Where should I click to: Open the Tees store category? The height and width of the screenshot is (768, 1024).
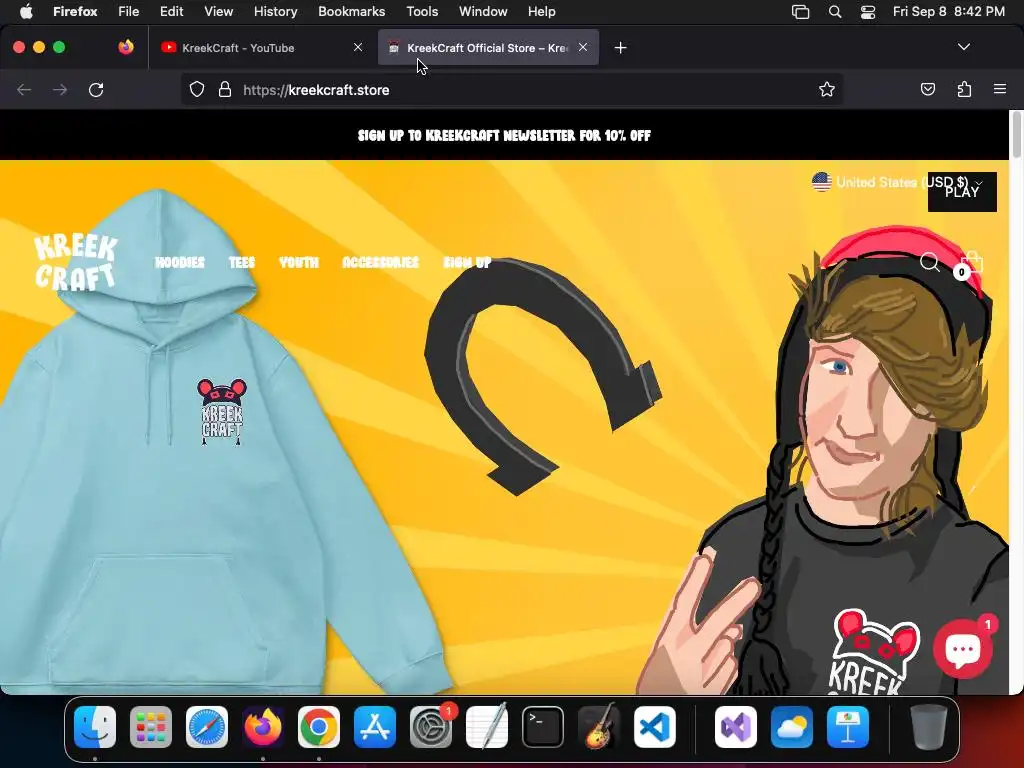coord(242,263)
